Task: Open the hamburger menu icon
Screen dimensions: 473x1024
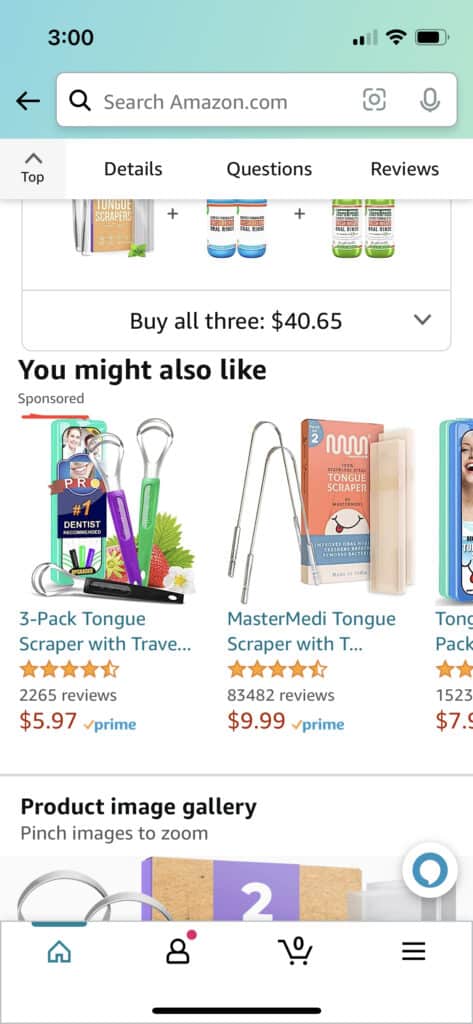Action: (414, 951)
